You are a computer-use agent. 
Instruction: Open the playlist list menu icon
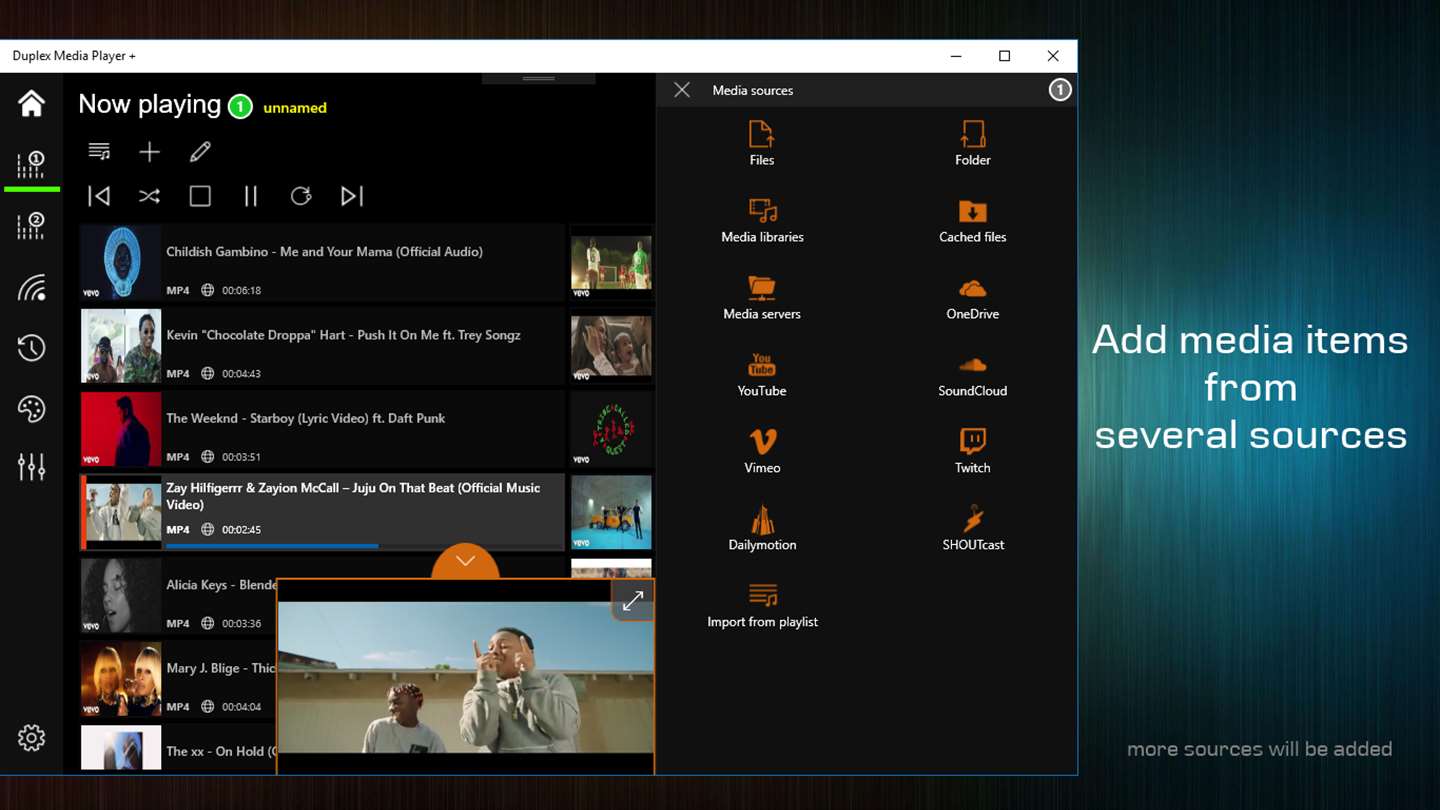pos(99,151)
